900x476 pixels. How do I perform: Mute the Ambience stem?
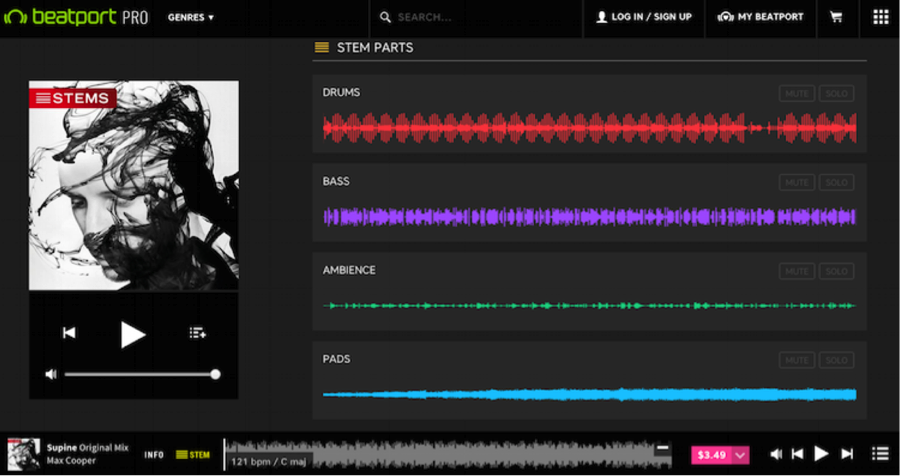click(797, 271)
